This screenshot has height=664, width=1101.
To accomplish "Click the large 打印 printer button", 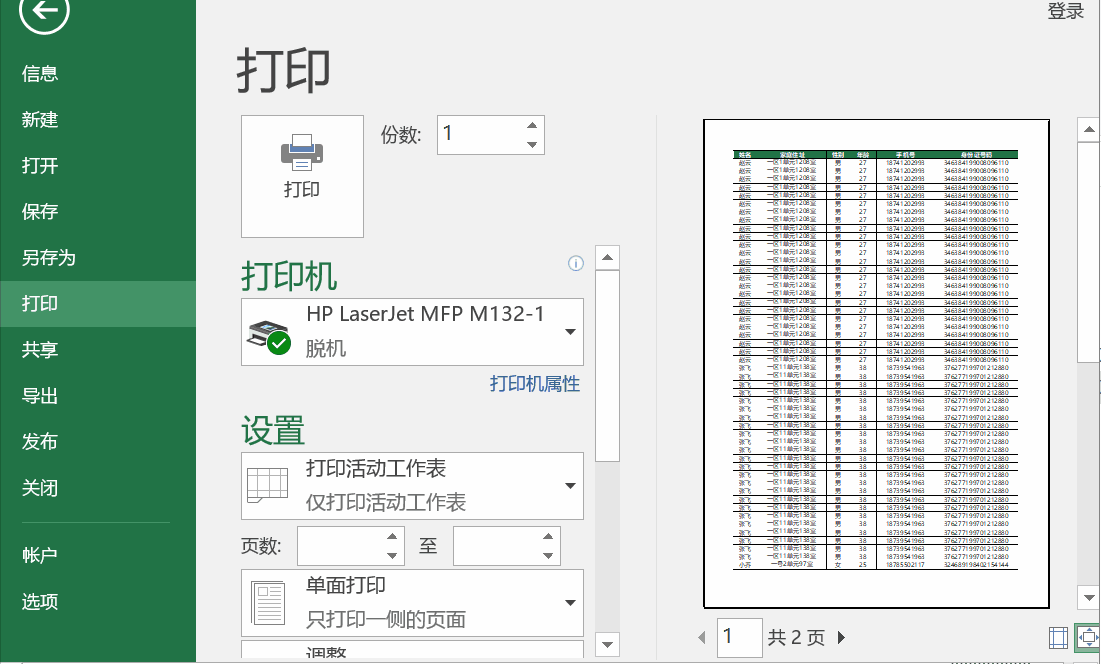I will tap(302, 176).
